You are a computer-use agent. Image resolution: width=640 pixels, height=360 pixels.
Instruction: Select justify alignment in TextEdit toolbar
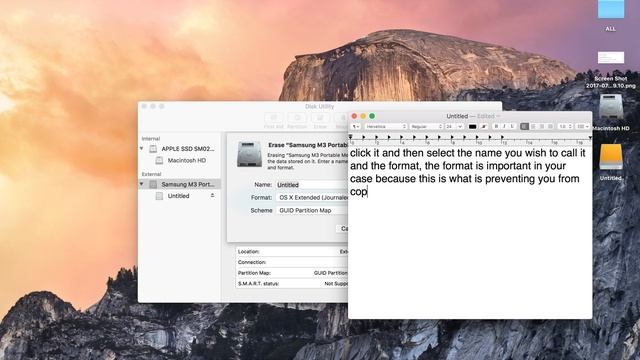coord(550,127)
